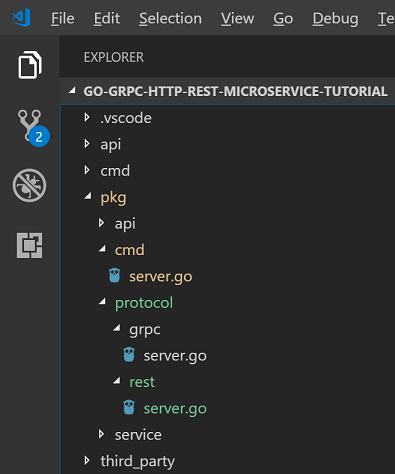395x474 pixels.
Task: Expand the .vscode folder arrow
Action: pyautogui.click(x=87, y=117)
